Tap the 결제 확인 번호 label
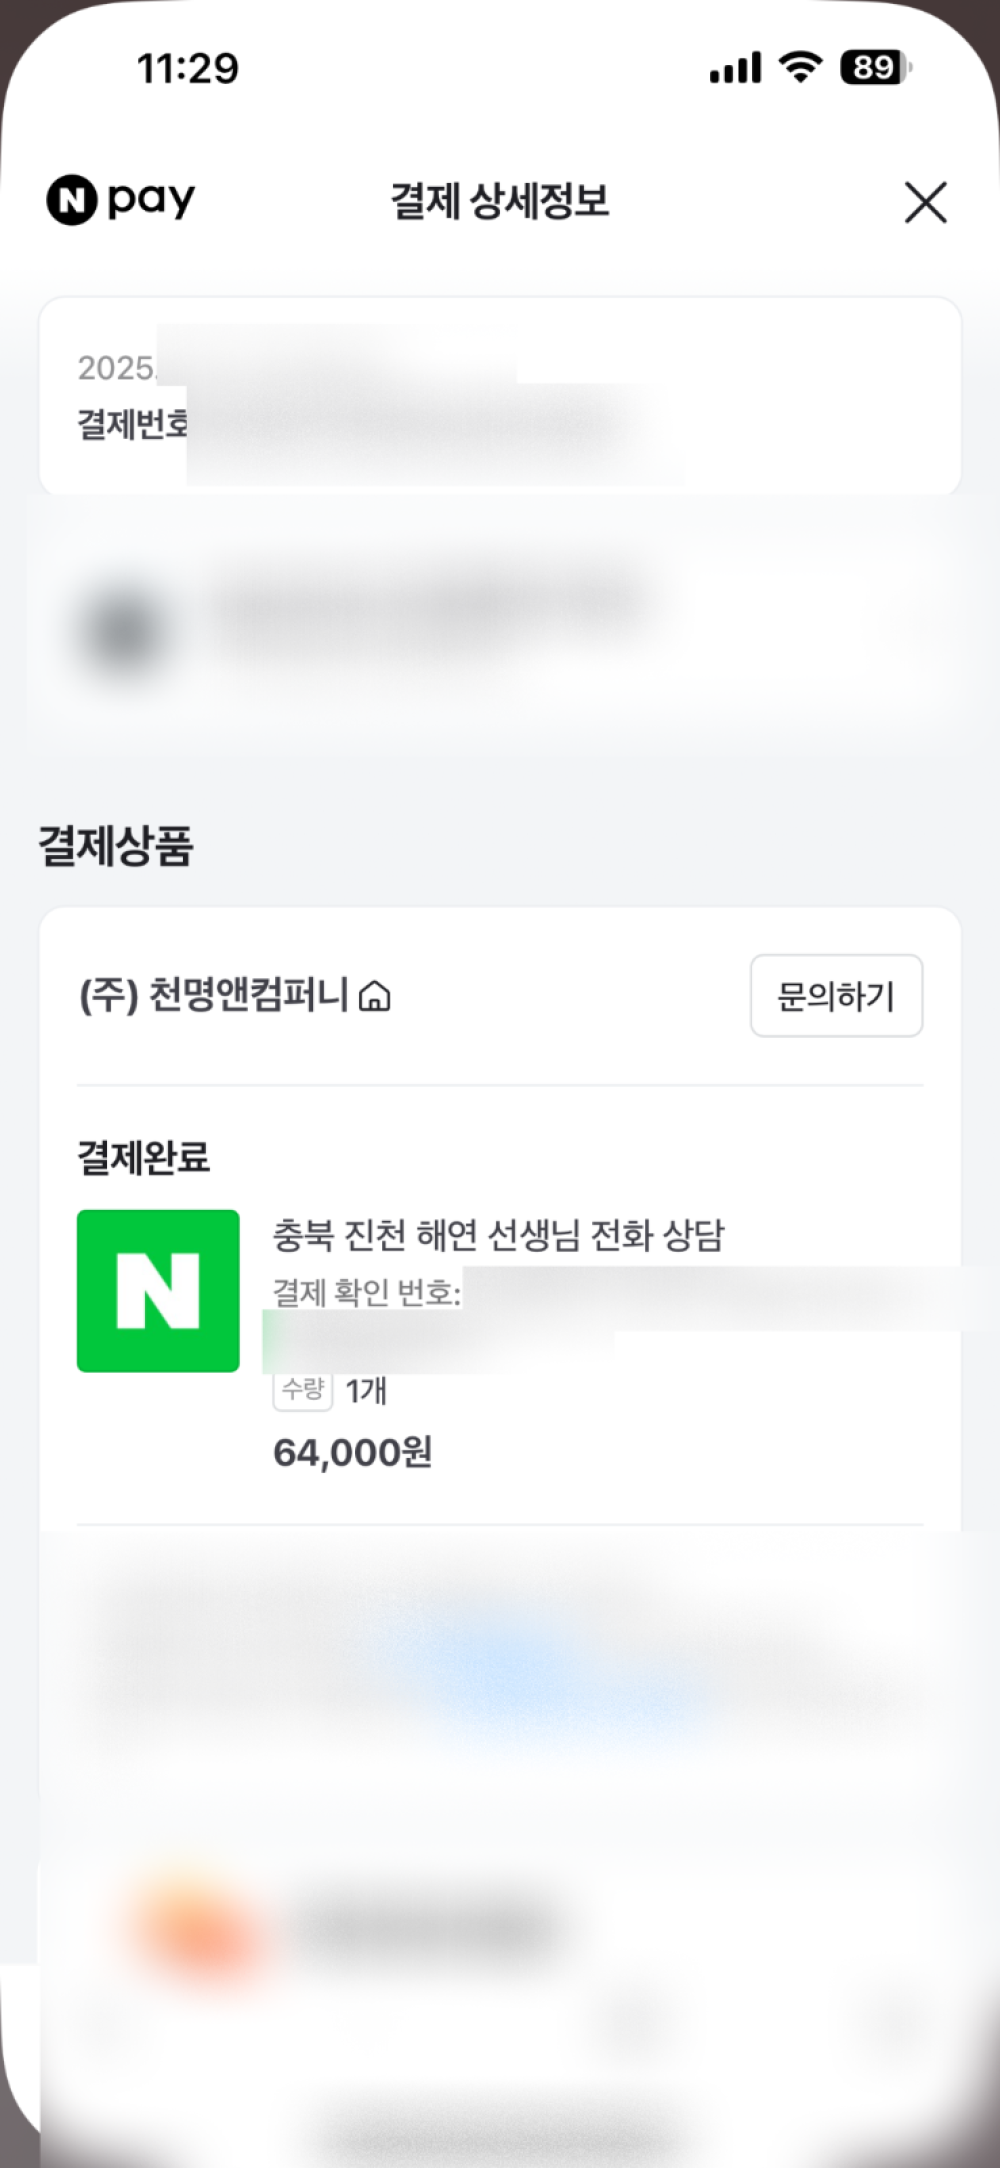 [366, 1293]
